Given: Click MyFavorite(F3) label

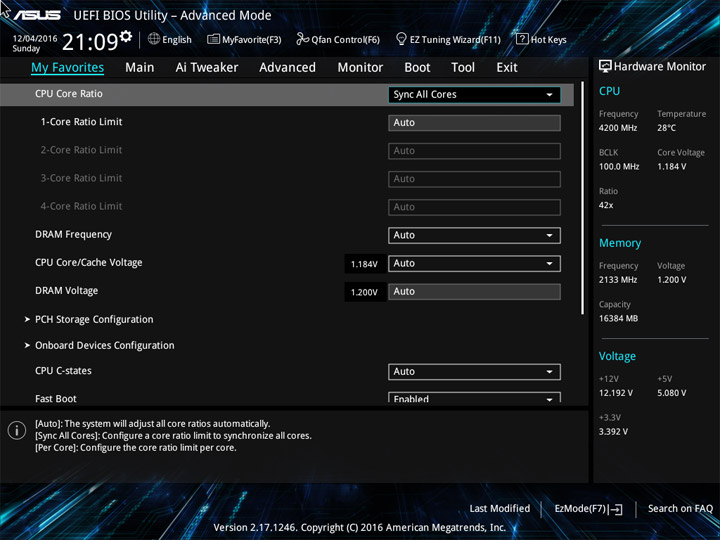Looking at the screenshot, I should 252,39.
